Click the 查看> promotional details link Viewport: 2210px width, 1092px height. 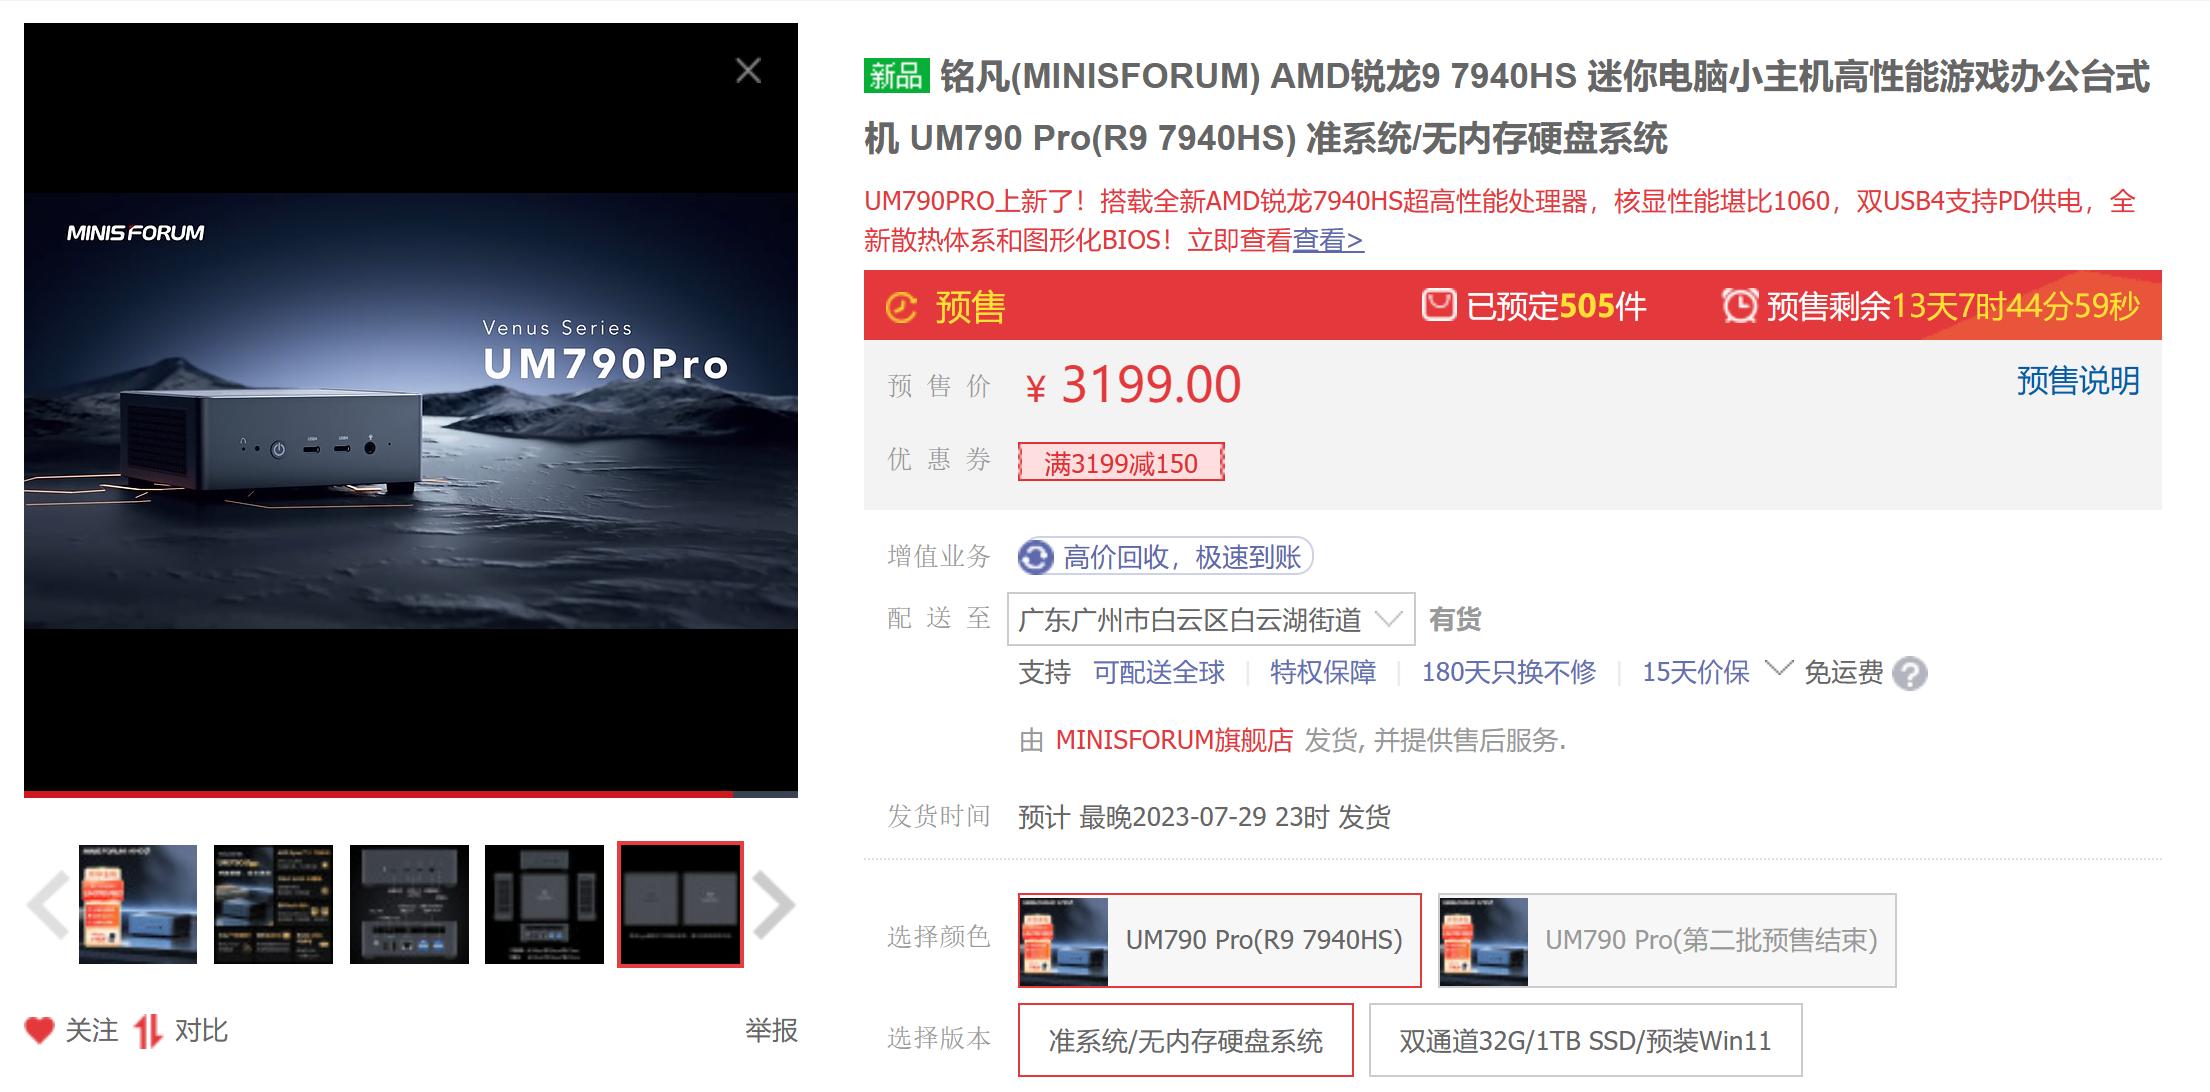click(1328, 240)
